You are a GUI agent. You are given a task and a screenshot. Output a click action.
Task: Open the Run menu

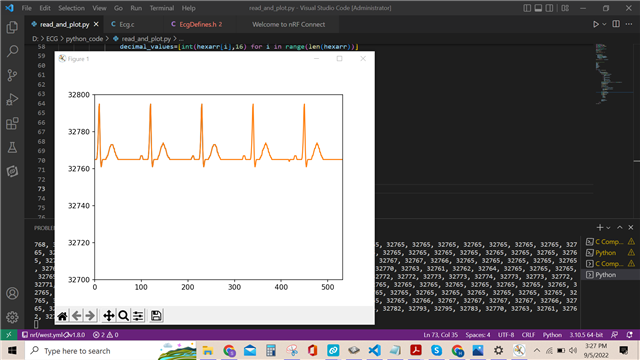[x=136, y=8]
